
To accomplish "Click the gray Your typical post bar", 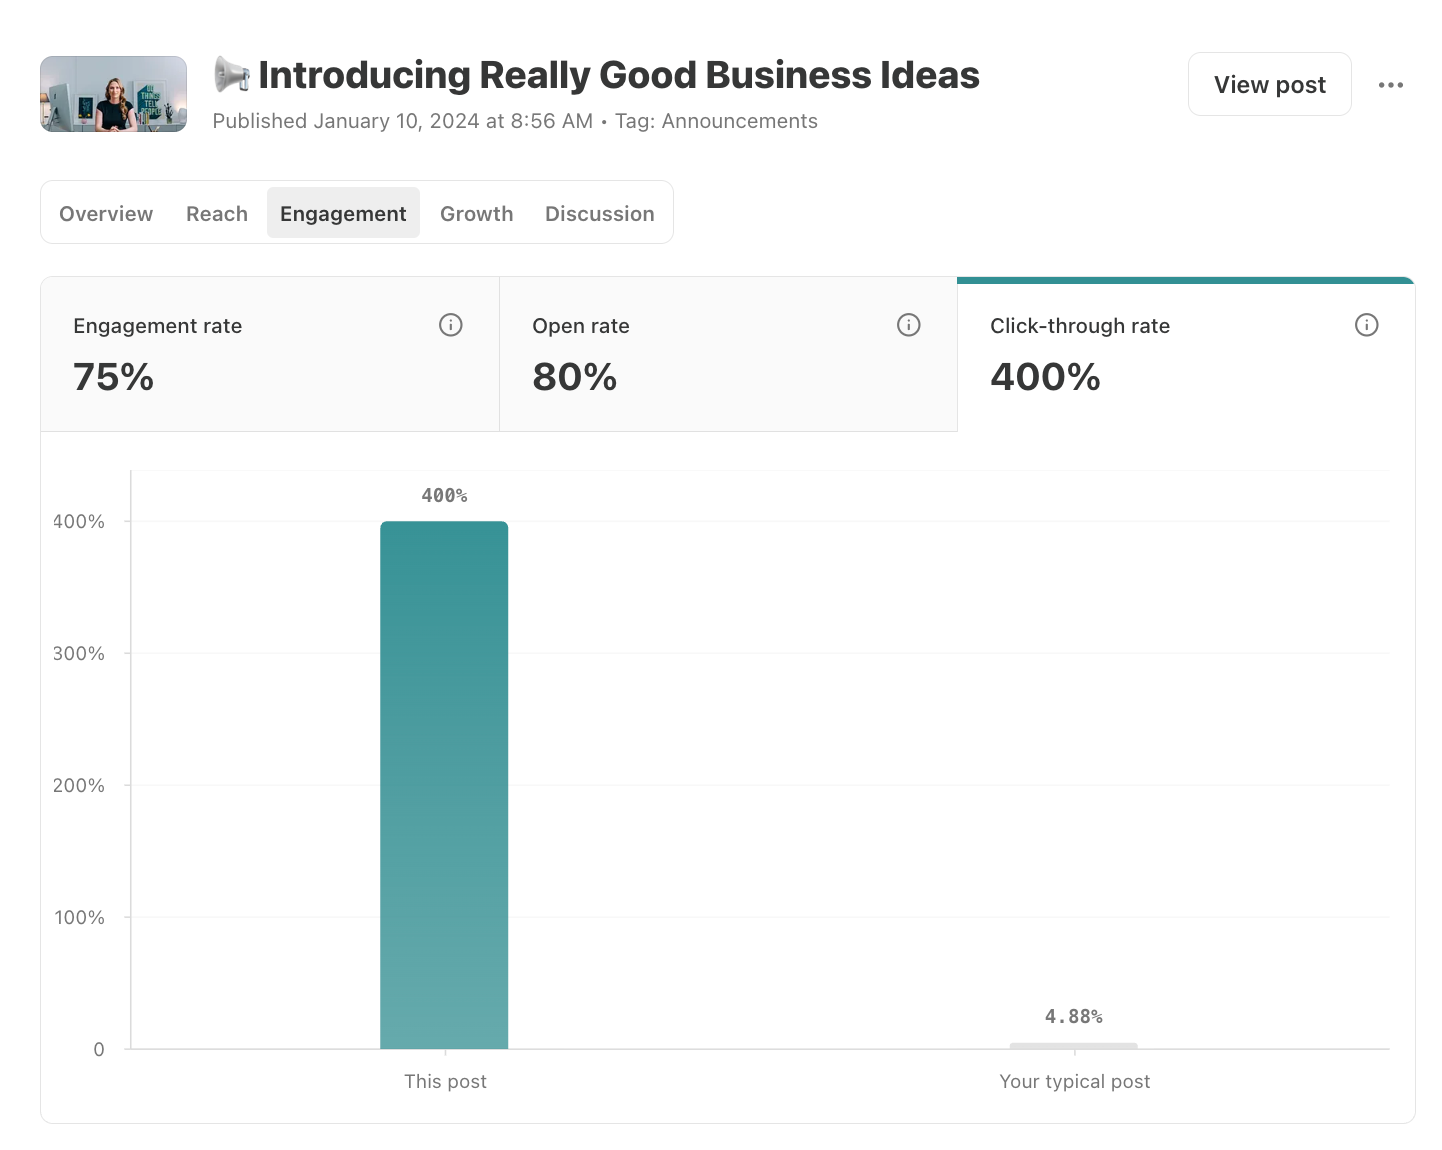I will pos(1074,1046).
